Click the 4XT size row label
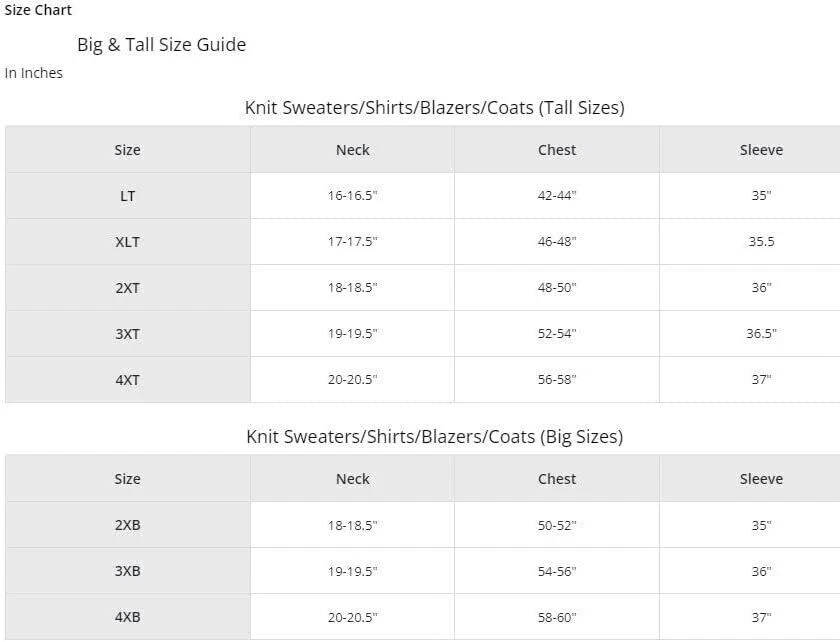The image size is (840, 642). click(127, 380)
